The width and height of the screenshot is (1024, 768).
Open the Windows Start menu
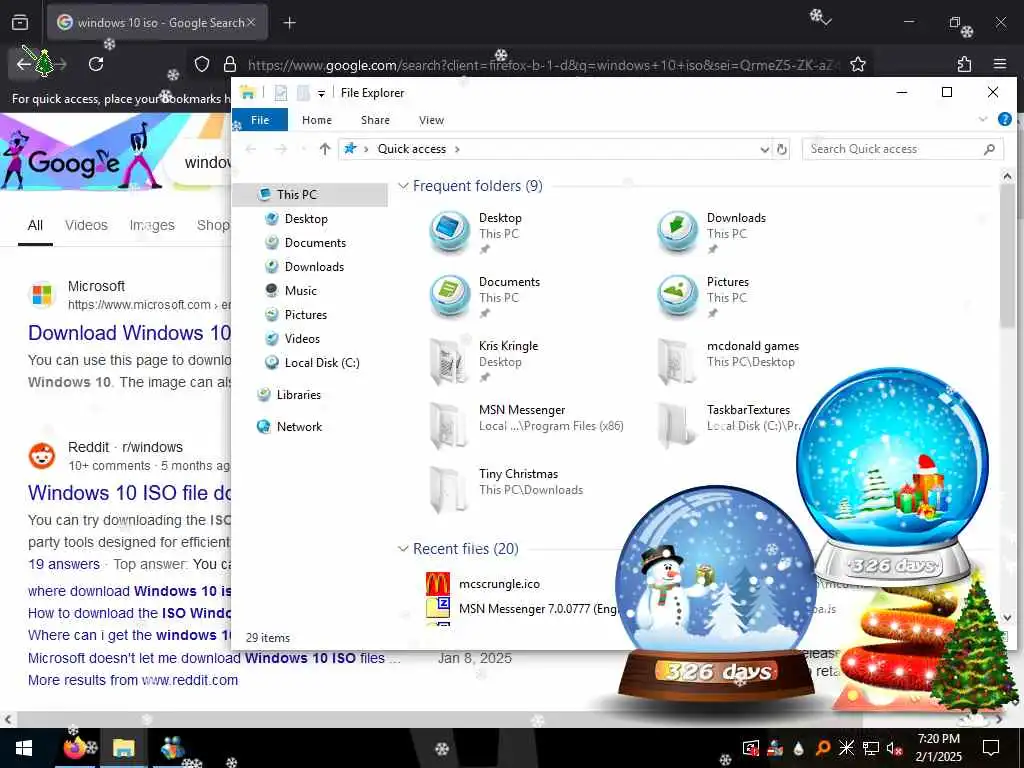pos(24,748)
